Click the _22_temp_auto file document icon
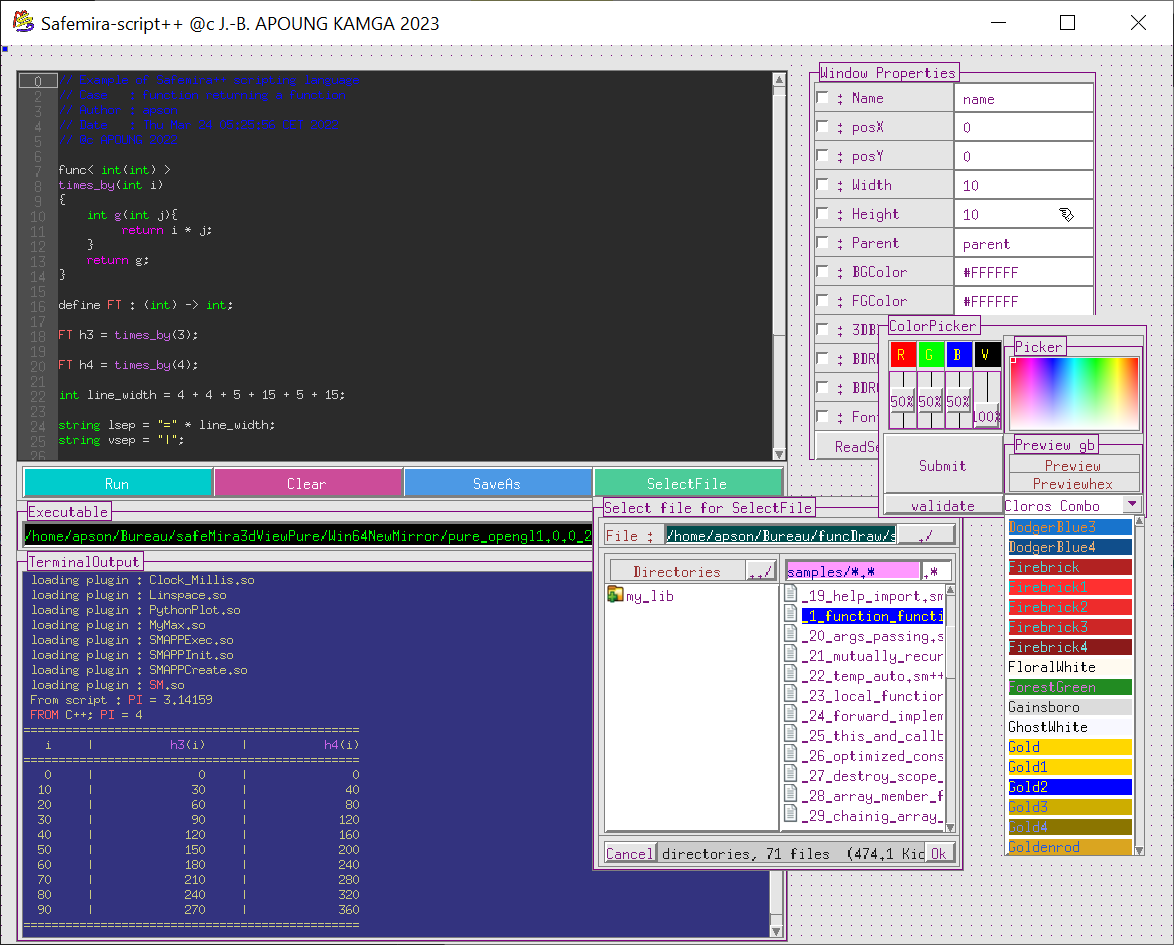 (790, 676)
